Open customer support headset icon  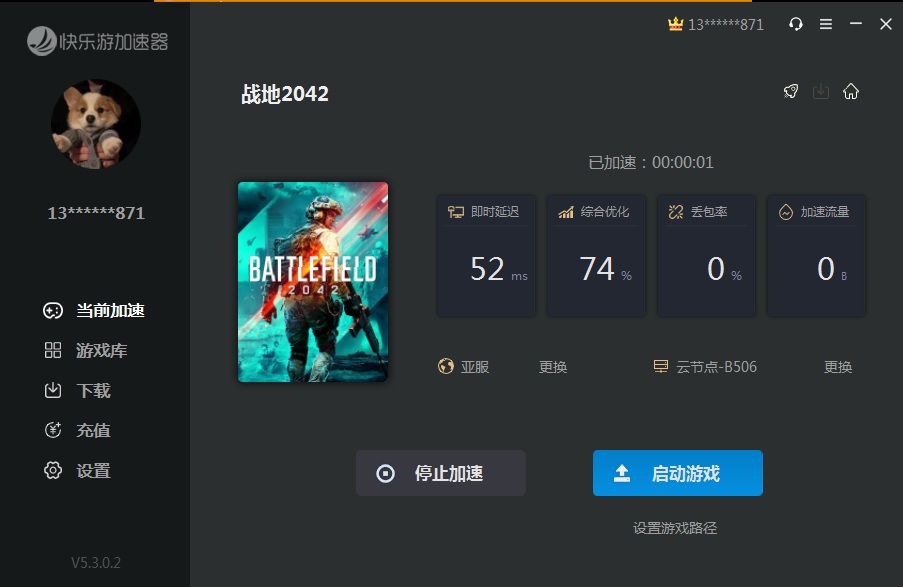click(x=796, y=24)
